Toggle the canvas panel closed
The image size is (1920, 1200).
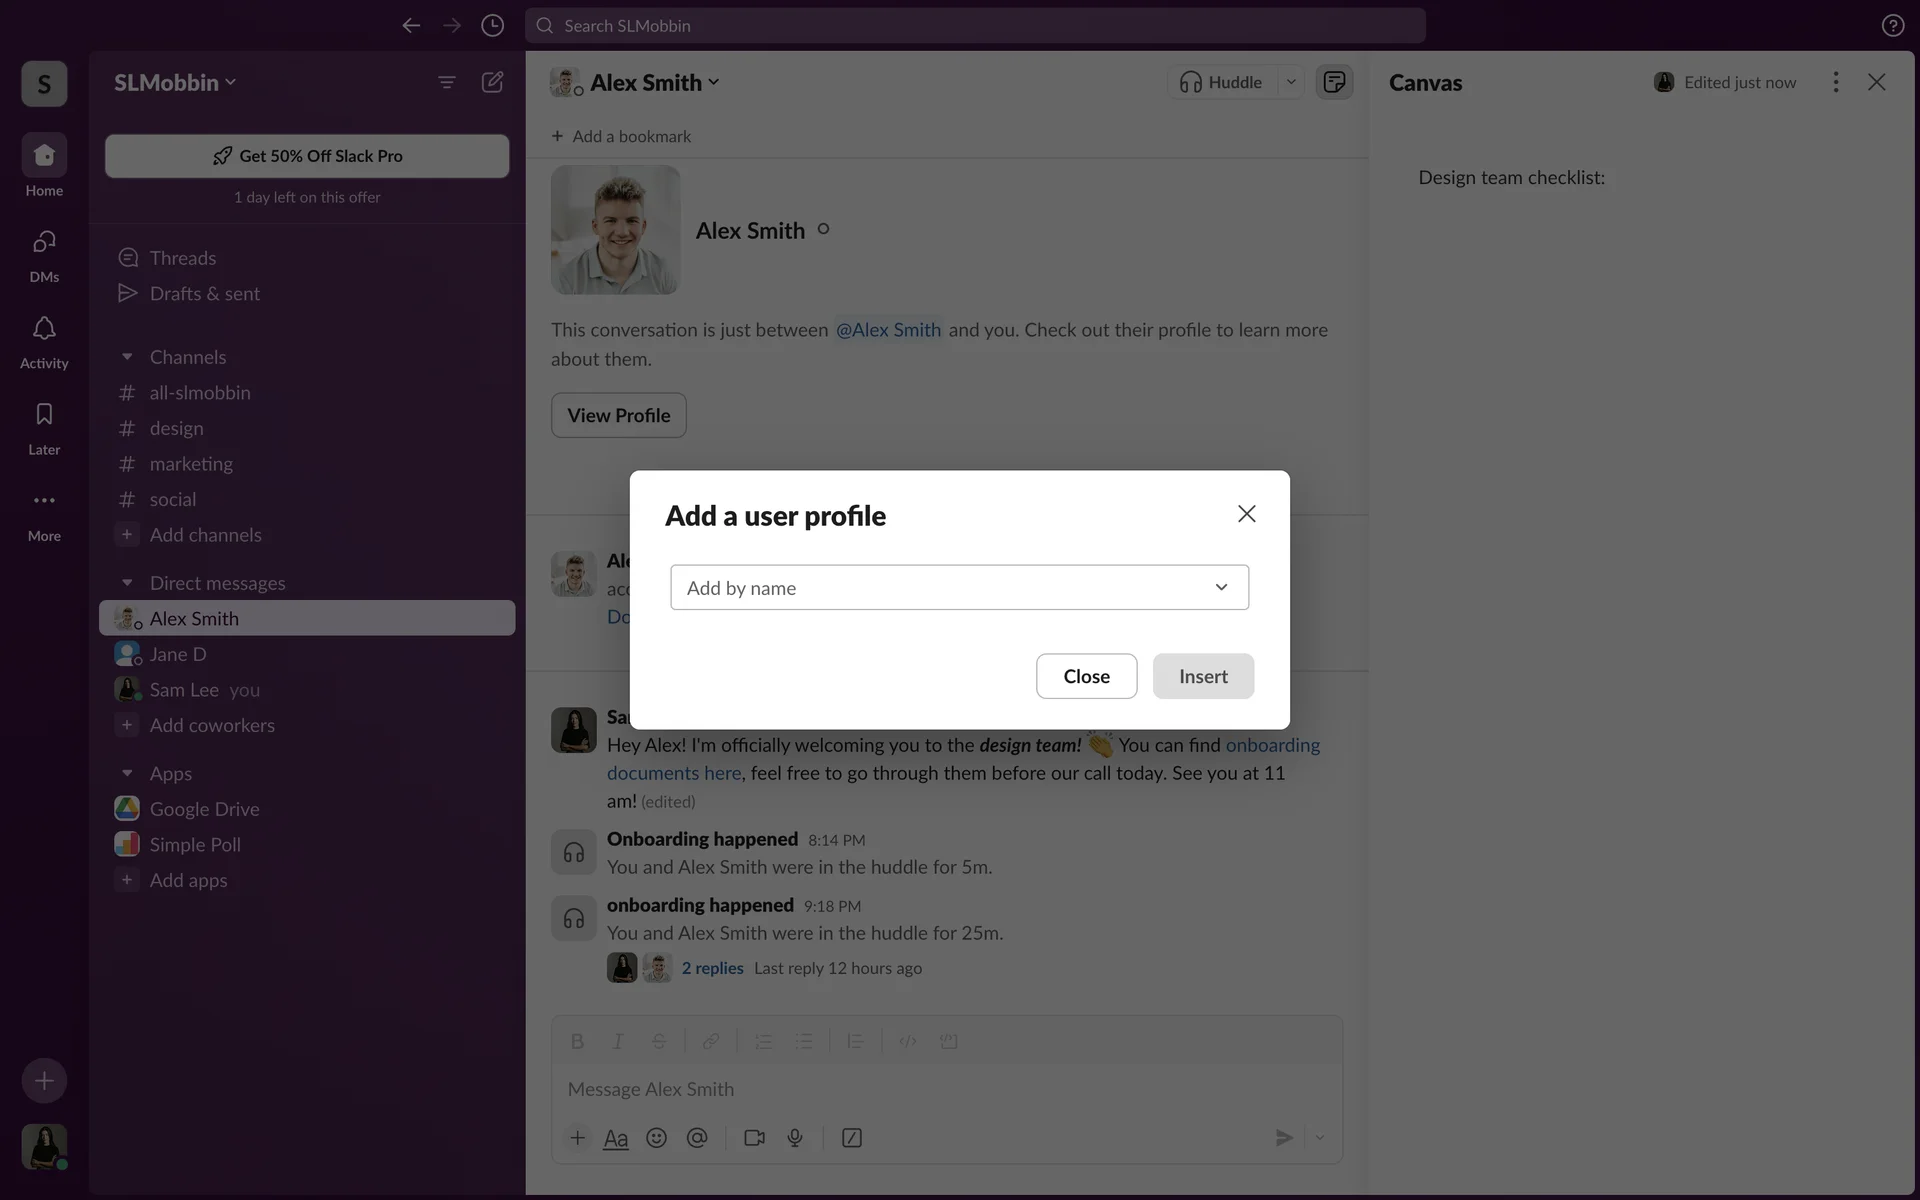1876,82
